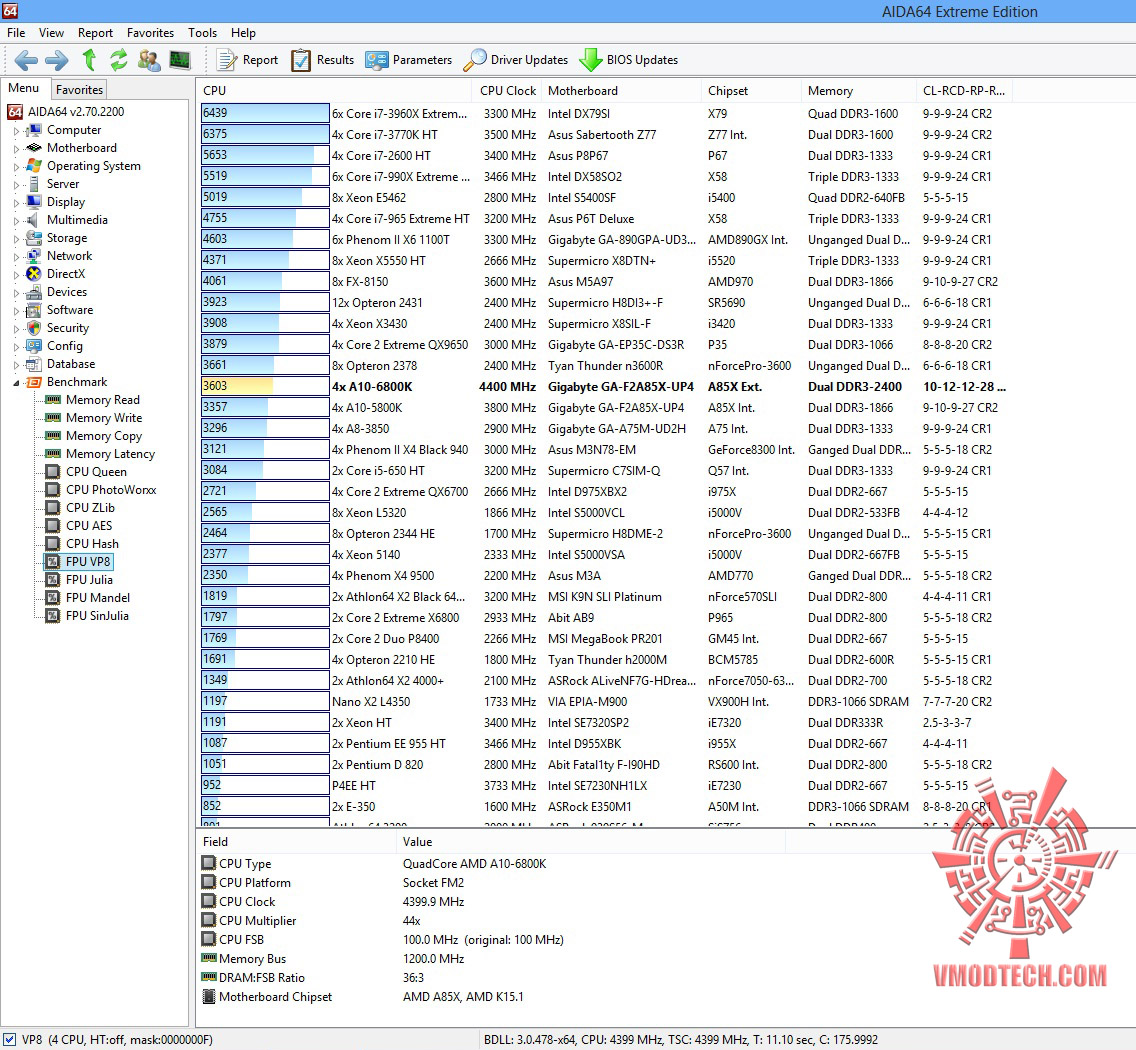1136x1050 pixels.
Task: Click the 5019 Xeon E5462 score bar
Action: pyautogui.click(x=265, y=197)
